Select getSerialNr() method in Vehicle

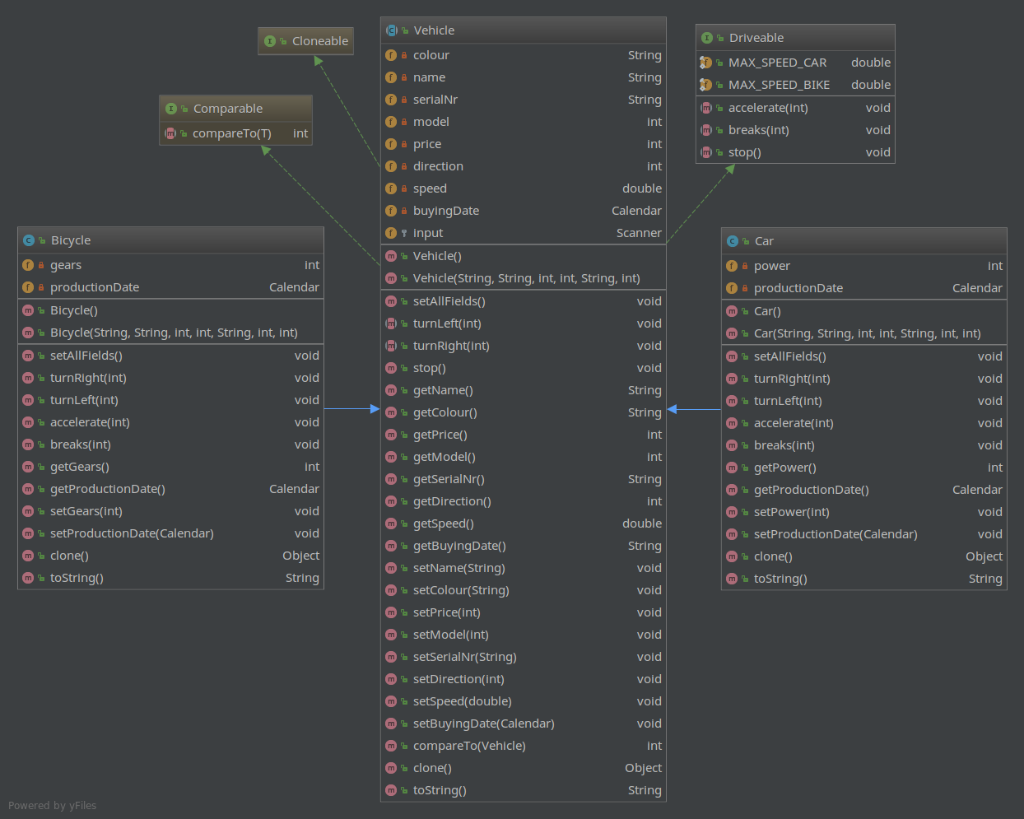point(523,479)
